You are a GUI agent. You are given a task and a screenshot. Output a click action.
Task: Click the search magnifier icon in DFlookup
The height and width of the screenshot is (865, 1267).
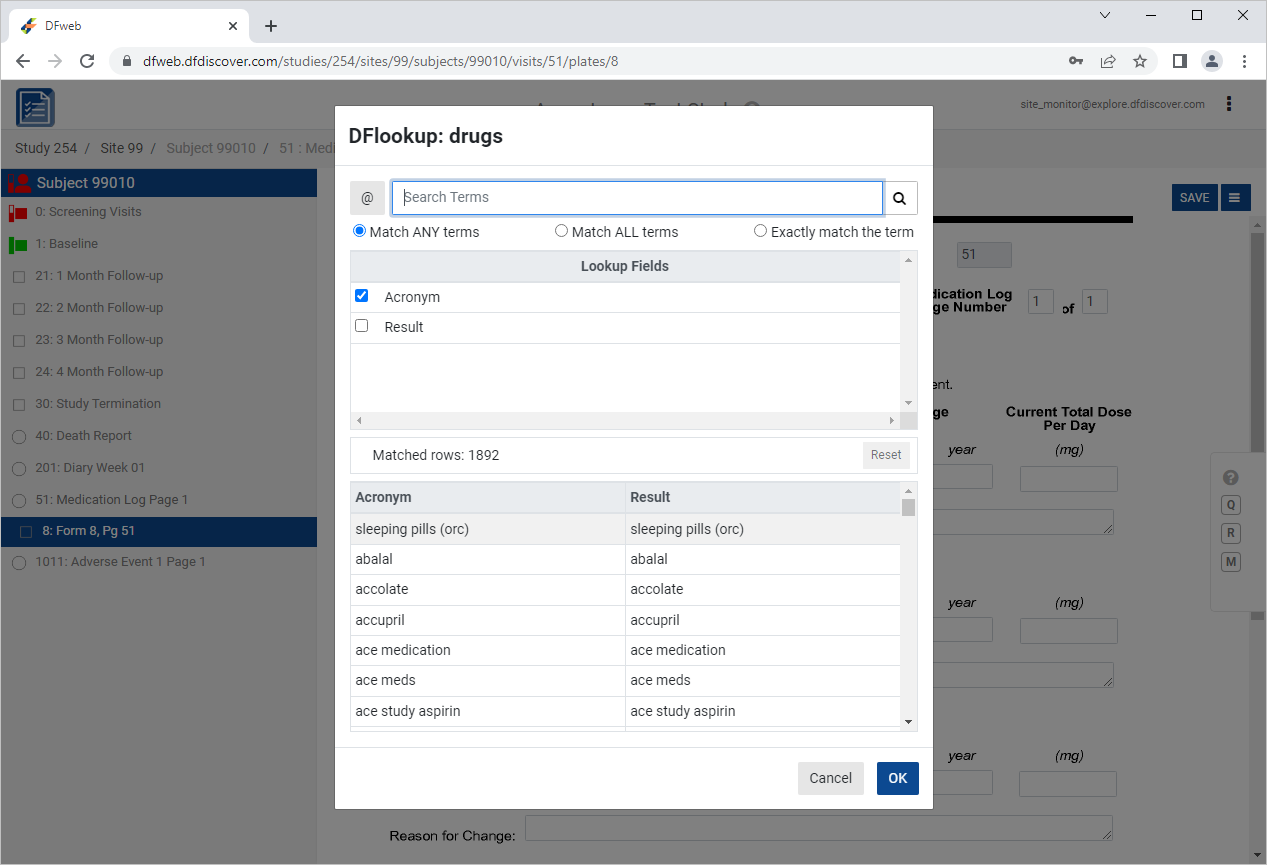coord(900,198)
